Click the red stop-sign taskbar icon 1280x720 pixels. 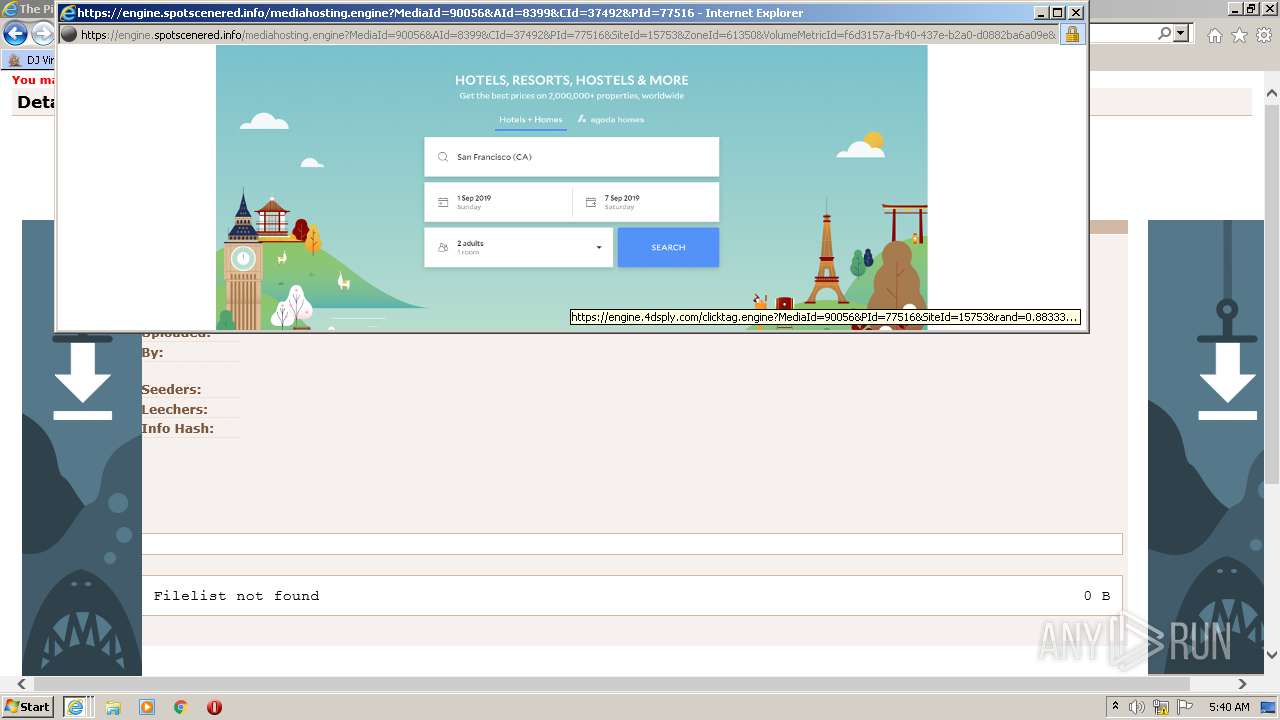(x=214, y=707)
